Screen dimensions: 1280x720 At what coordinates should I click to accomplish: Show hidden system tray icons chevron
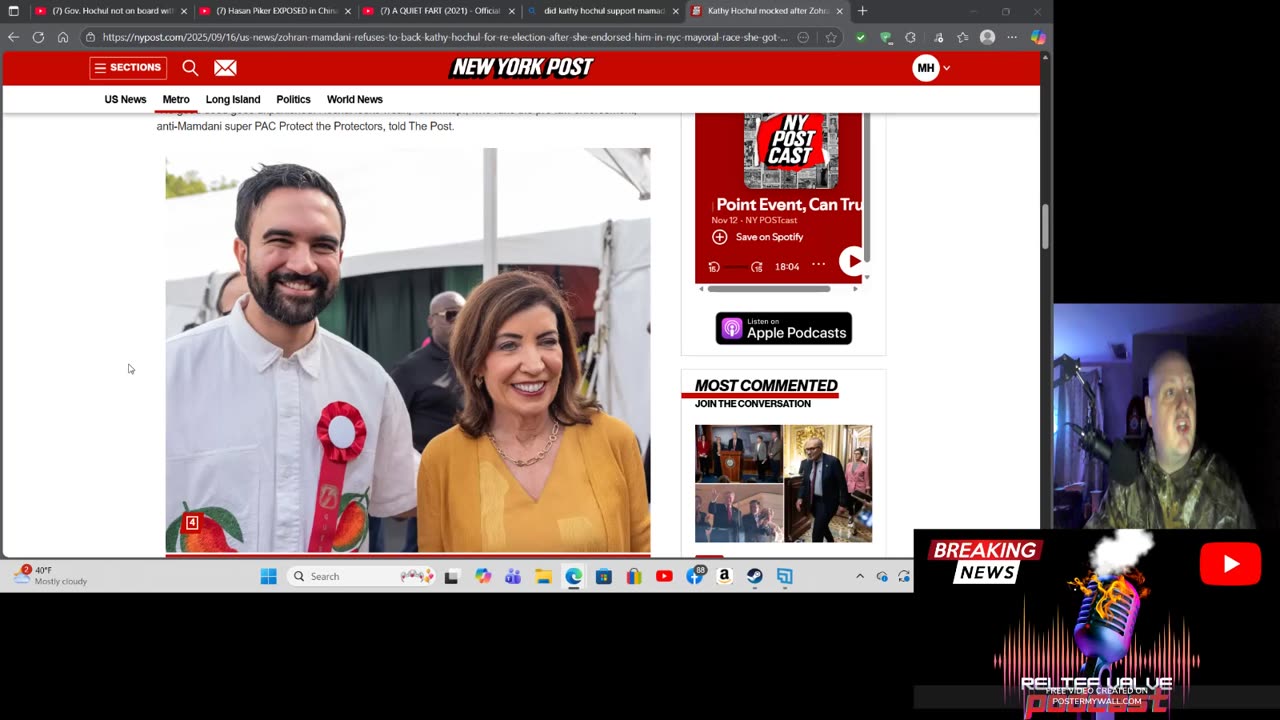[859, 576]
